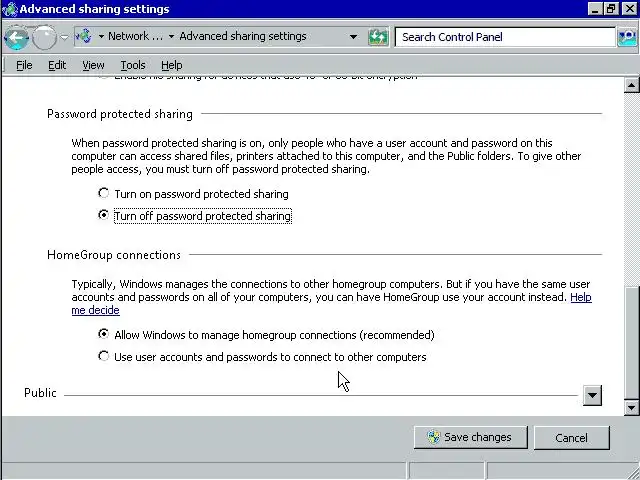Click the title bar window icon

tap(10, 9)
